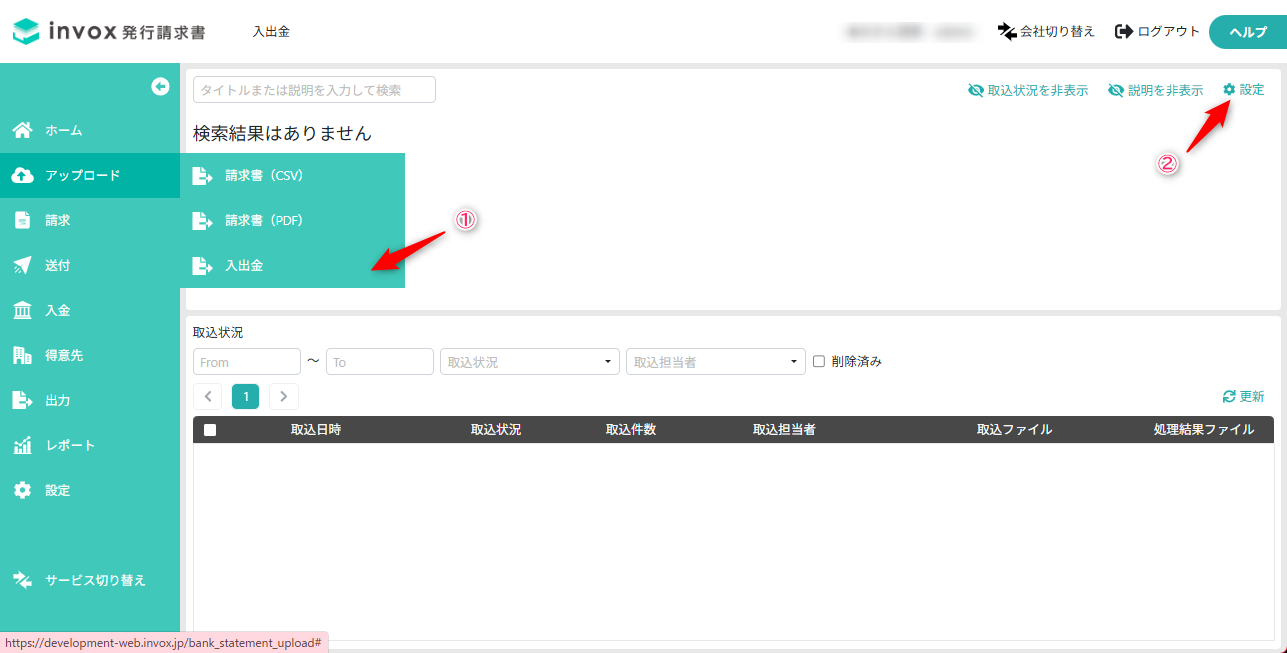Click the 得意先 building icon
Screen dimensions: 1287x653
point(22,355)
